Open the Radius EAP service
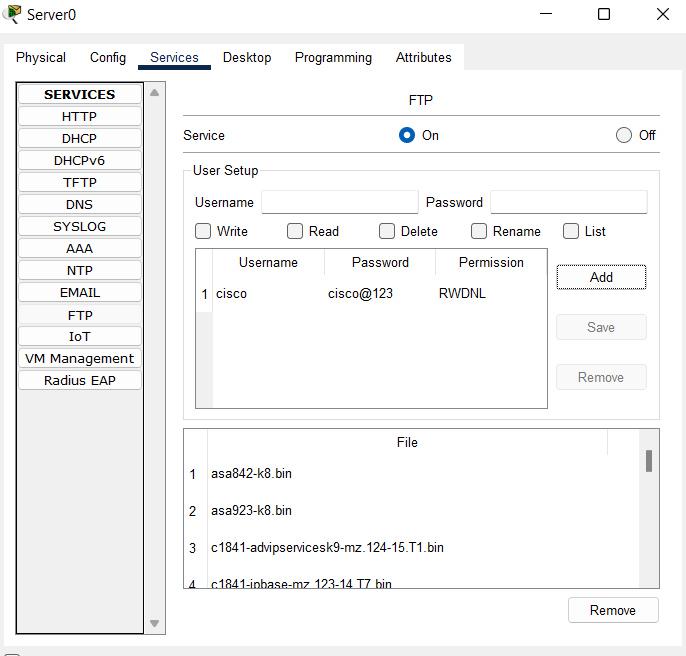686x656 pixels. [79, 380]
